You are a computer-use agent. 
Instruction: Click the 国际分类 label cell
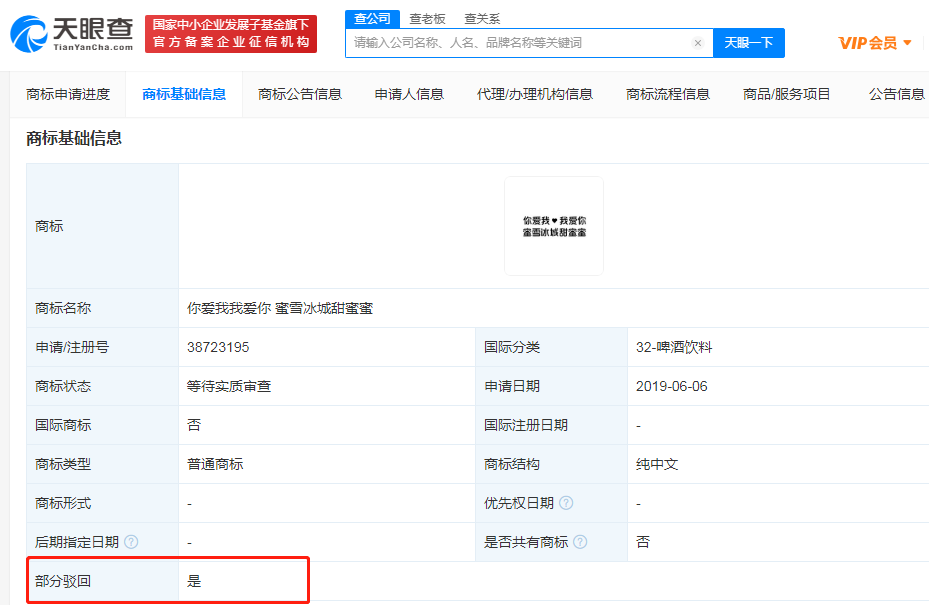coord(551,347)
